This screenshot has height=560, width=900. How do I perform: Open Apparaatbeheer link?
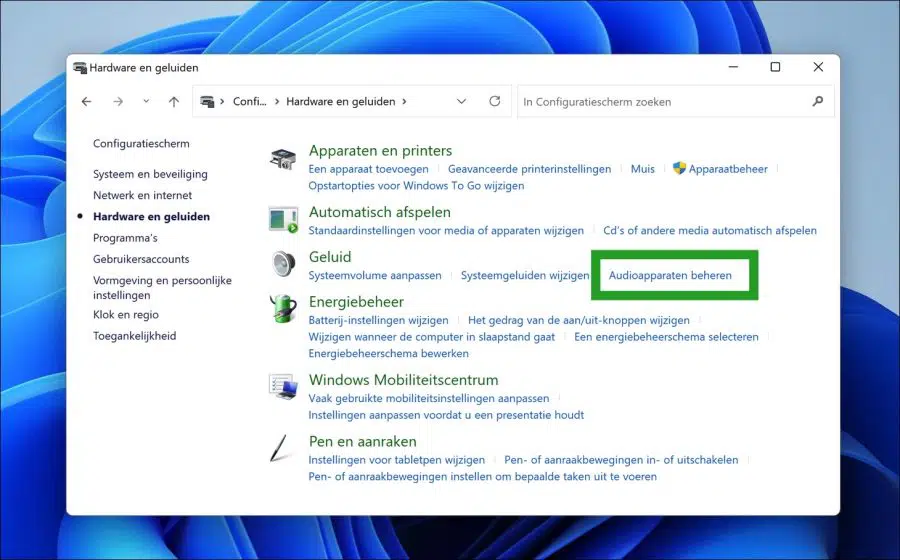(x=728, y=169)
